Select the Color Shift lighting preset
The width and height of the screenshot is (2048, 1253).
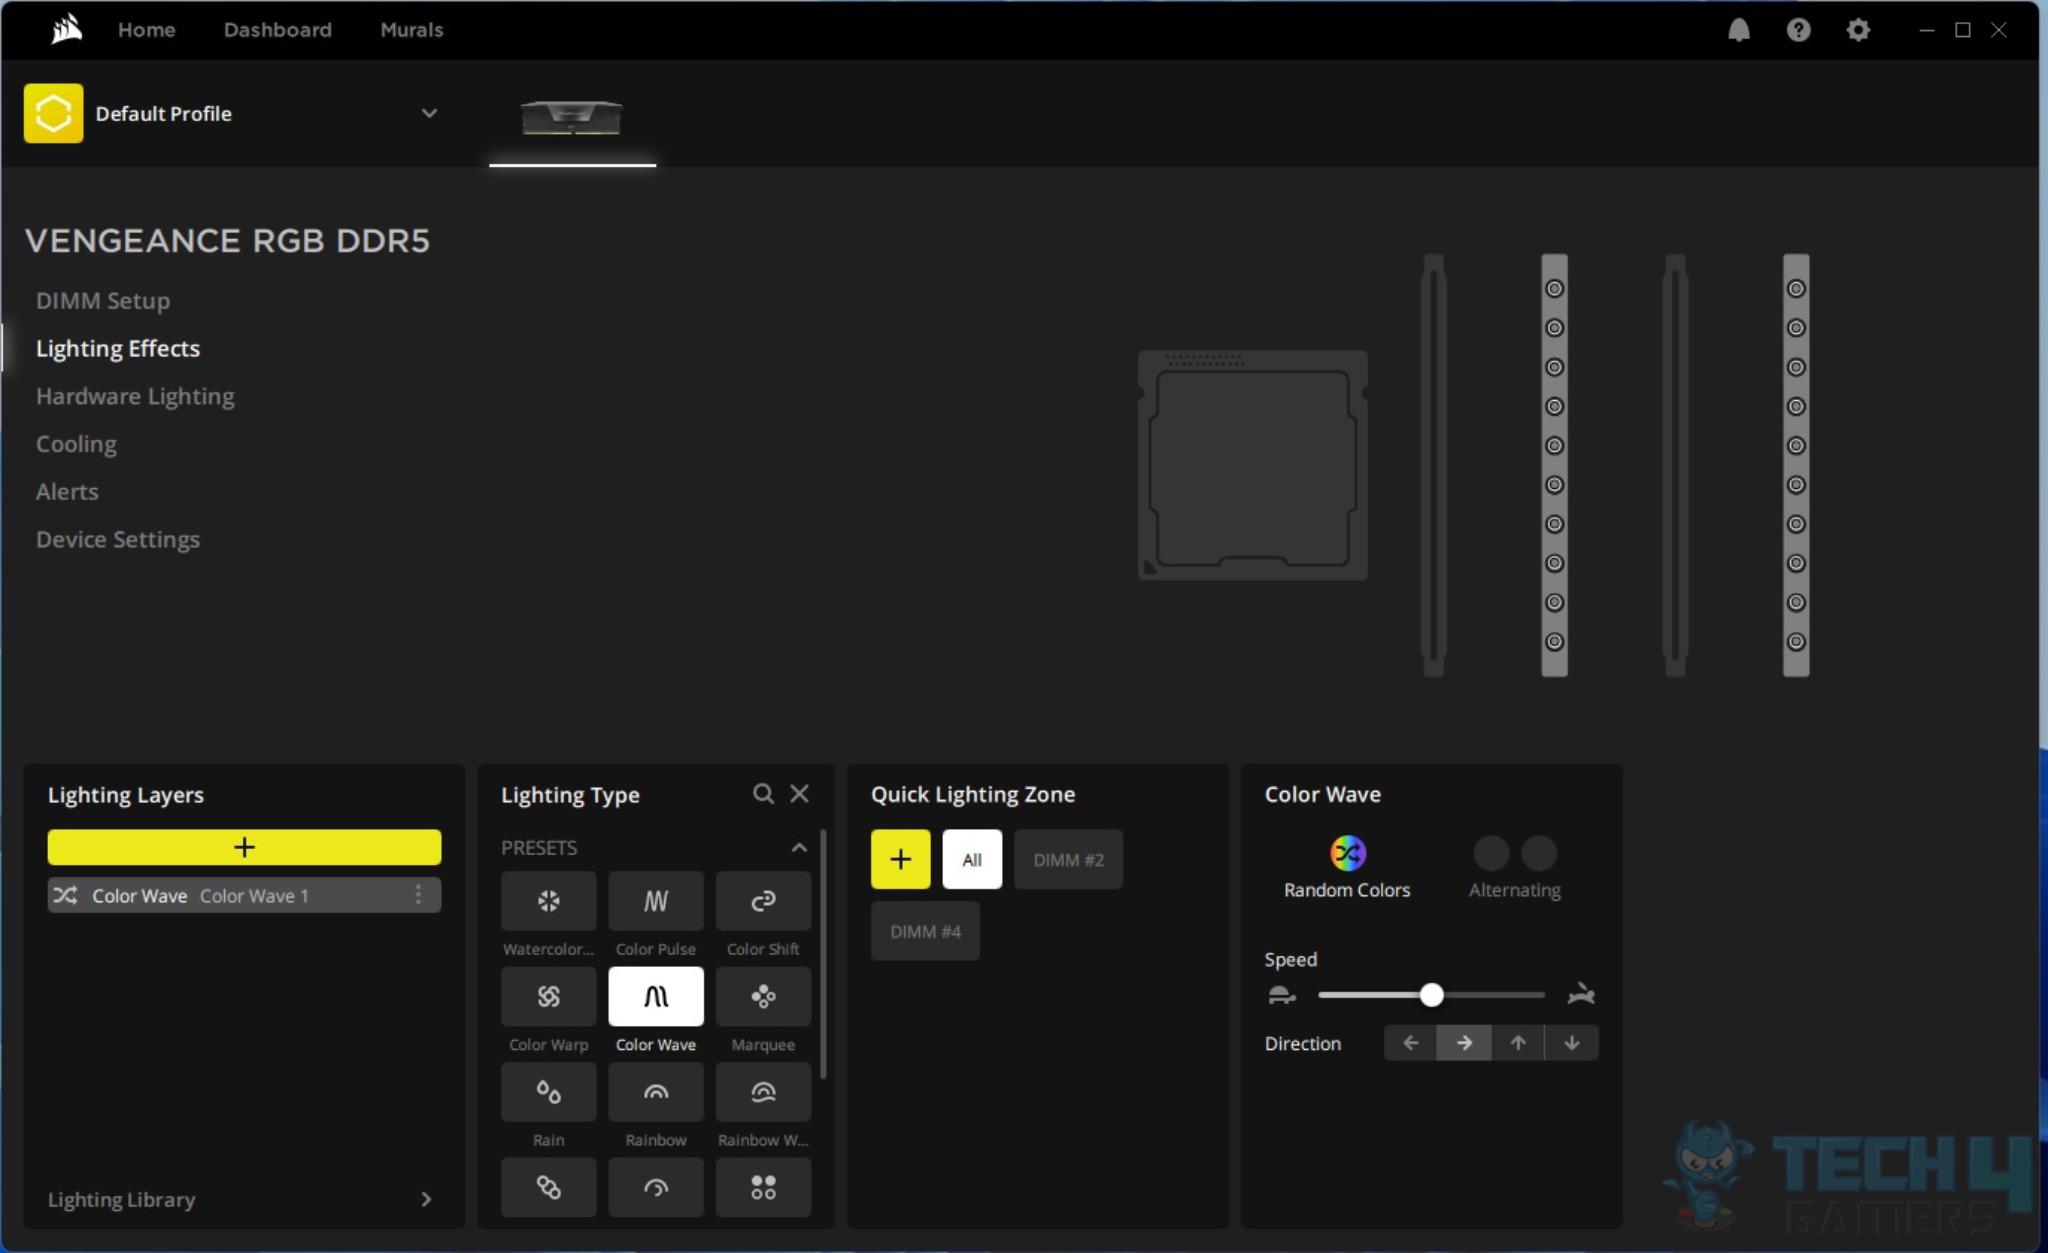point(763,901)
